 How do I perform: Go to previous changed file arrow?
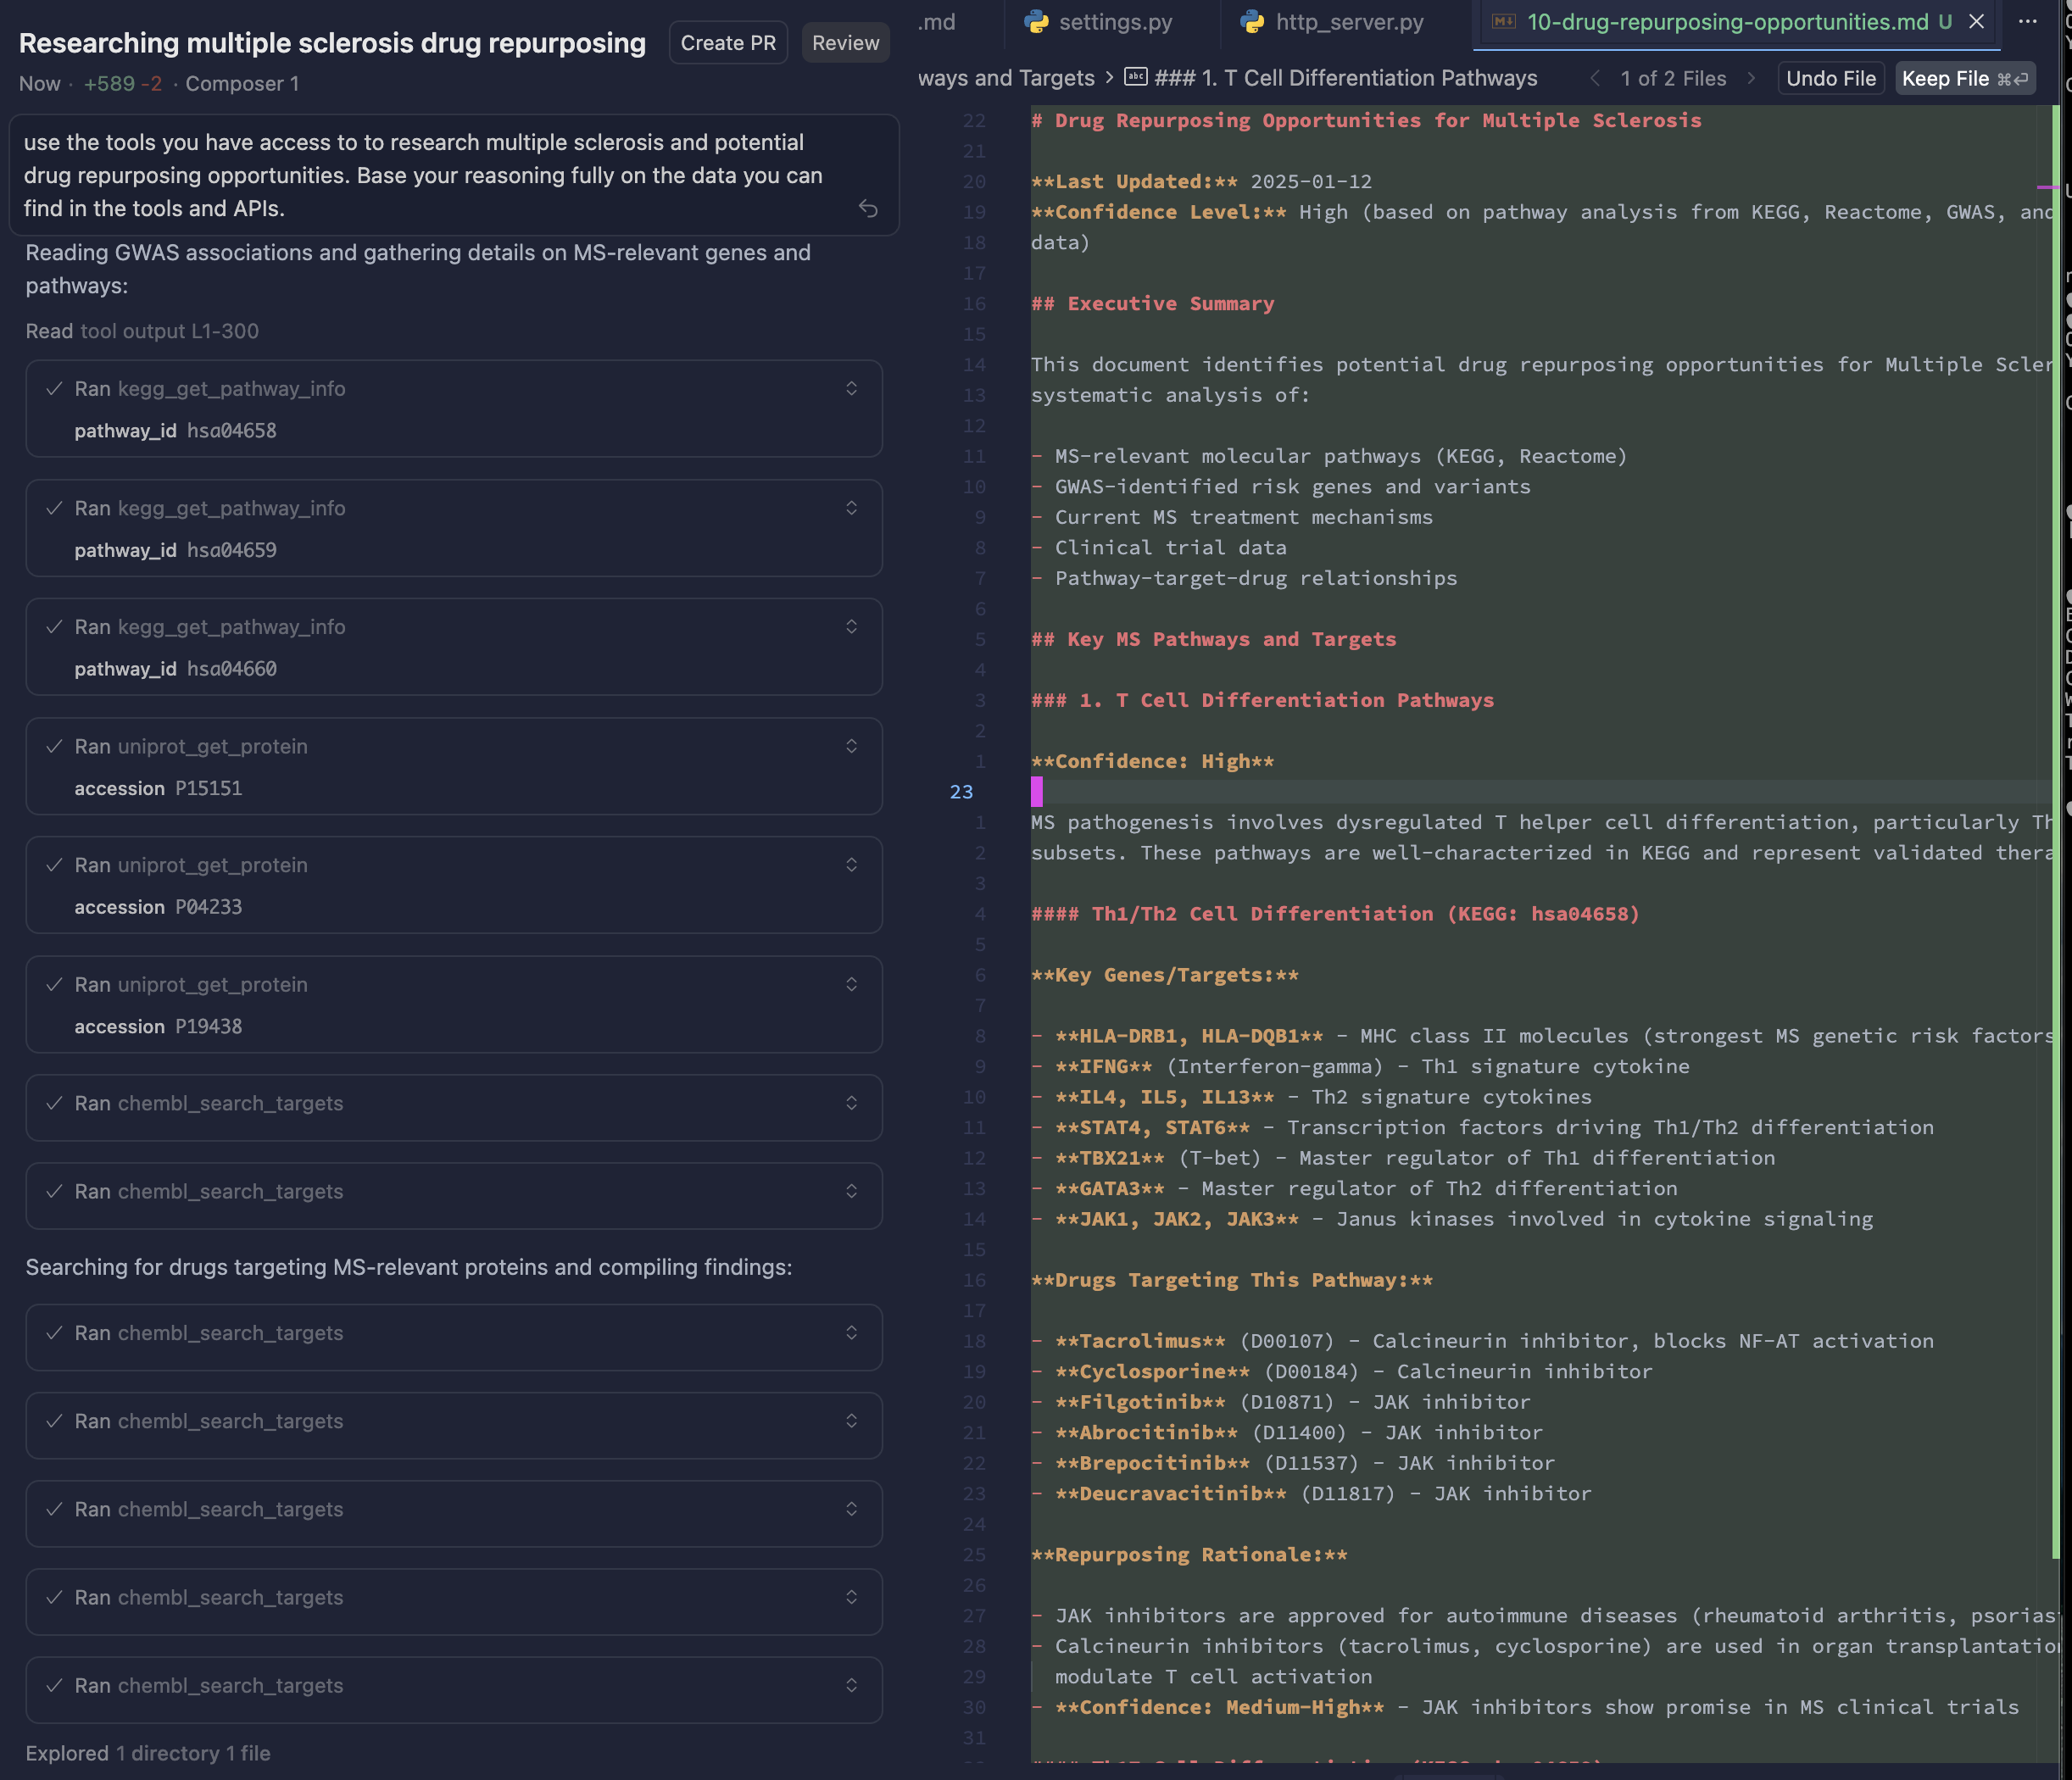pyautogui.click(x=1595, y=78)
